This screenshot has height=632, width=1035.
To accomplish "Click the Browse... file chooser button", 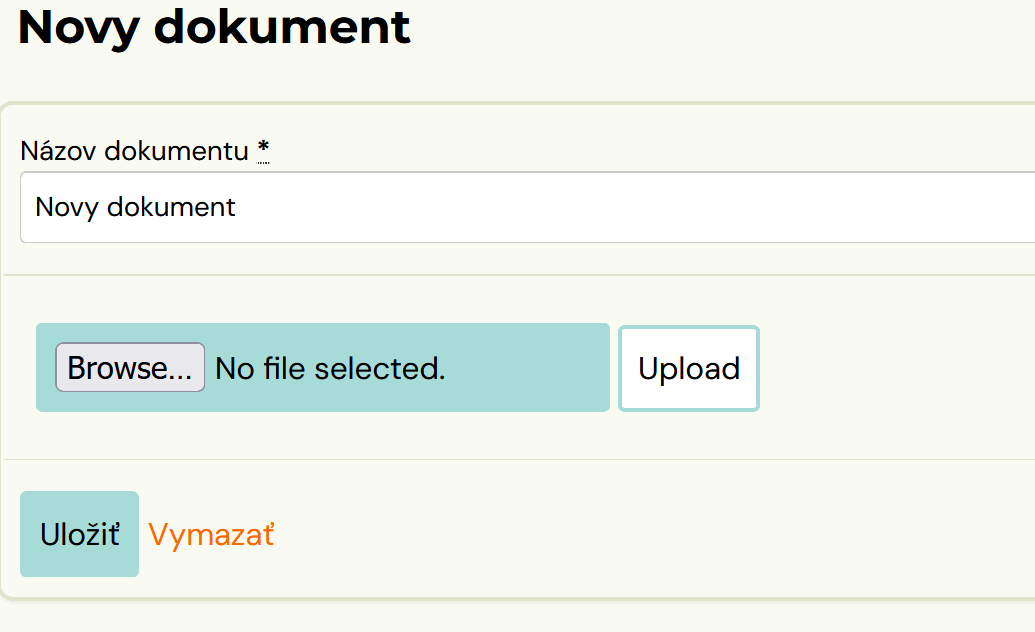I will 130,367.
